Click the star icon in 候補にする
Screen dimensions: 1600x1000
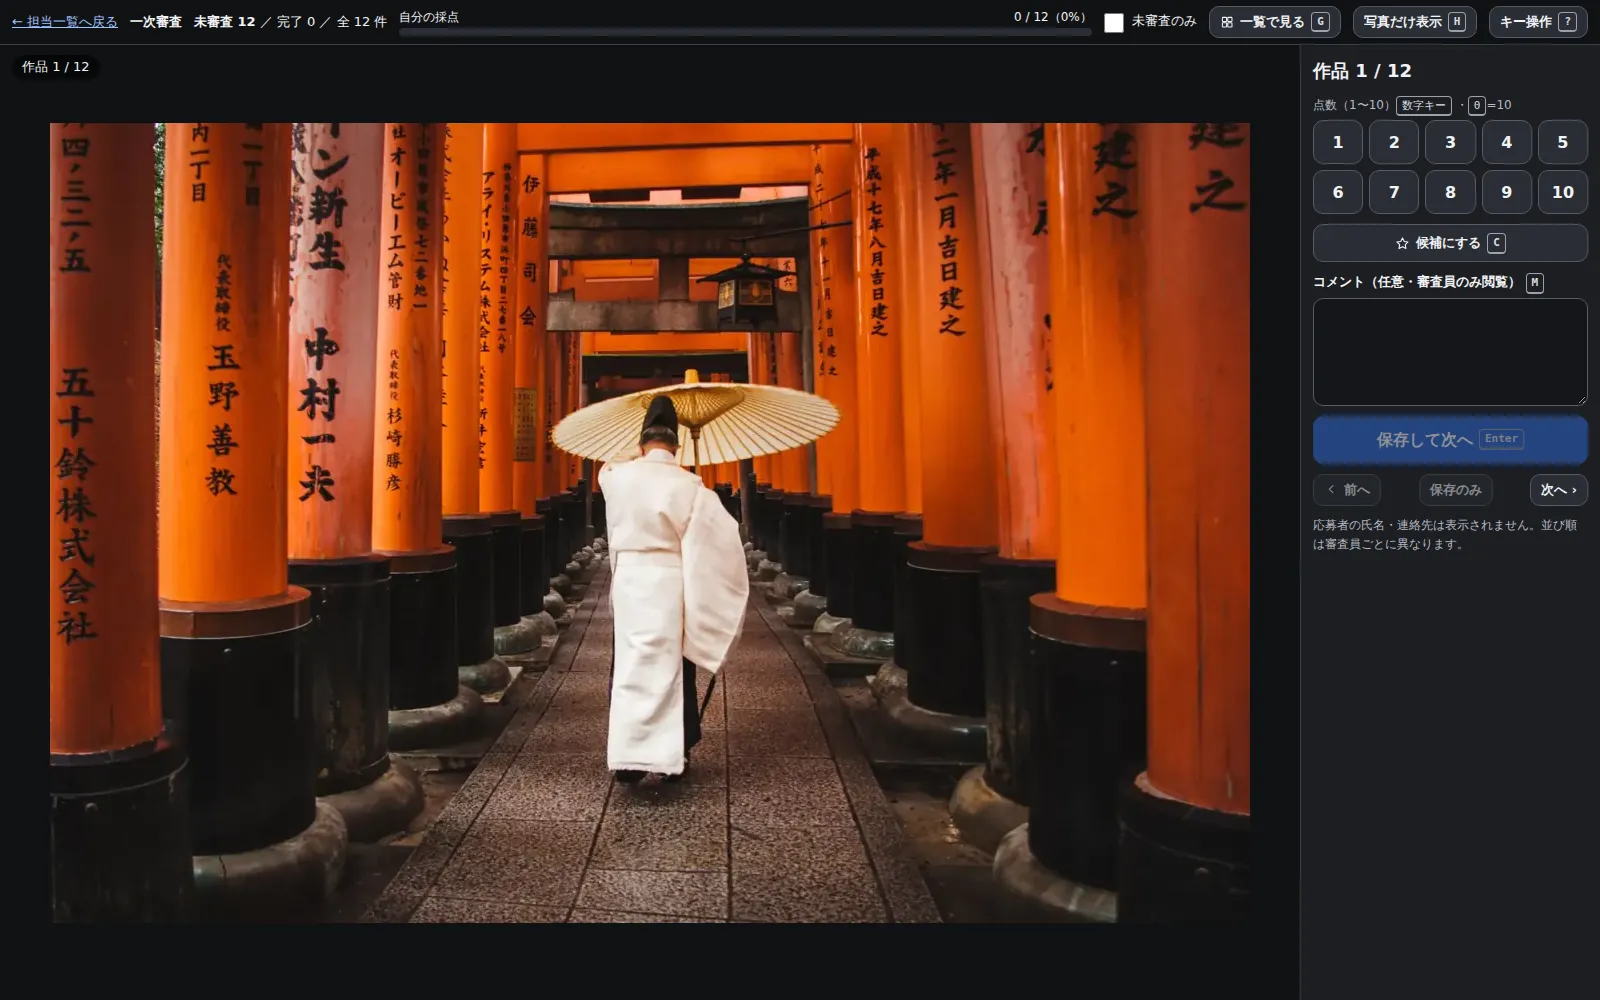1402,243
